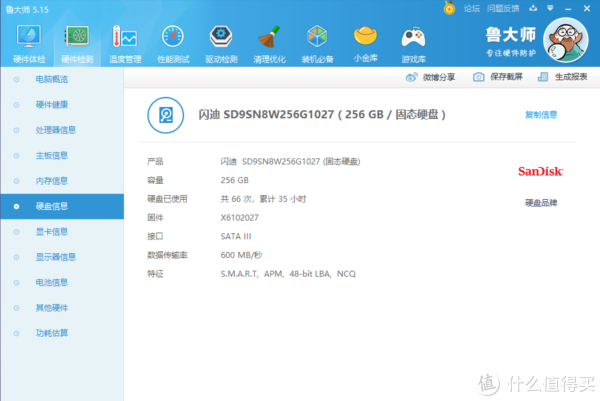Click the 硬盘品牌 label under logo

pyautogui.click(x=541, y=203)
